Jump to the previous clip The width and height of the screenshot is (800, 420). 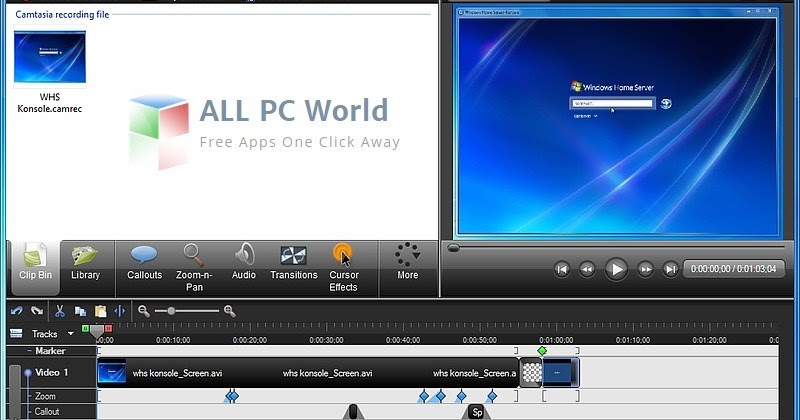[x=562, y=269]
